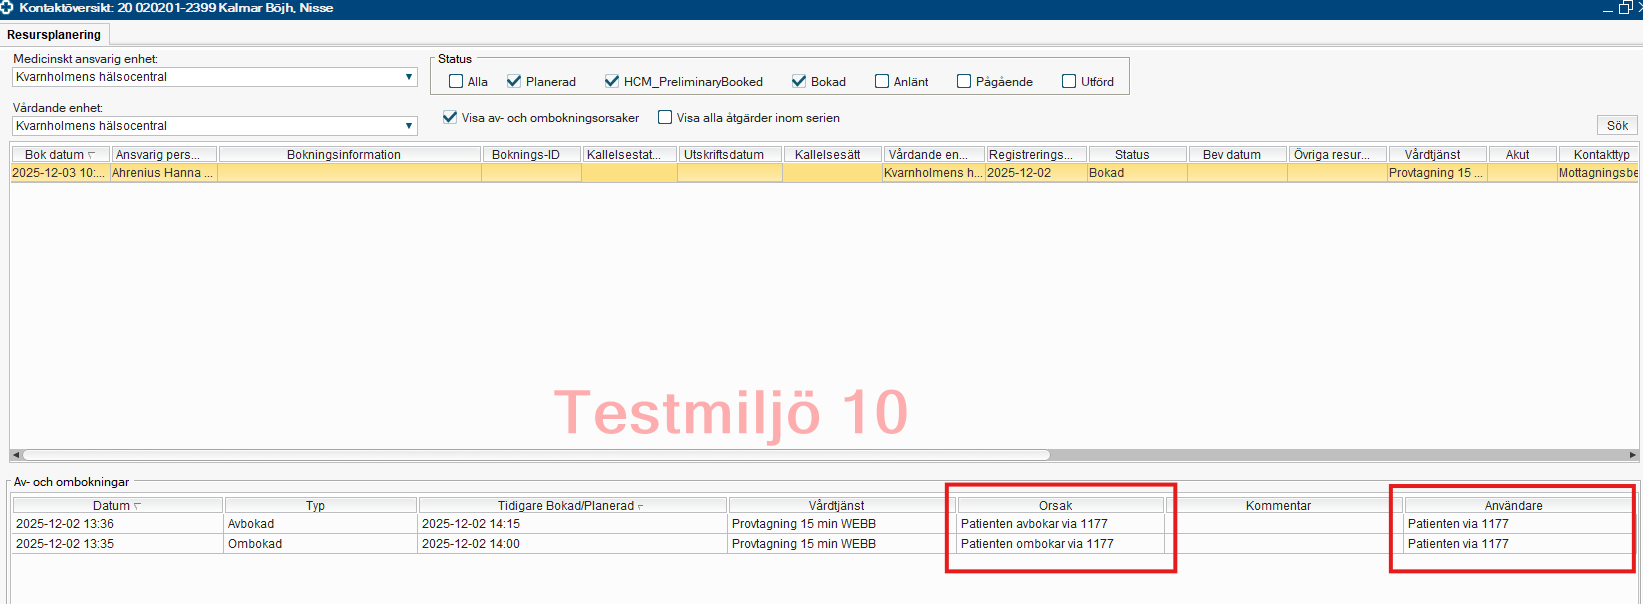Toggle the Alla status checkbox
The width and height of the screenshot is (1643, 604).
[456, 82]
